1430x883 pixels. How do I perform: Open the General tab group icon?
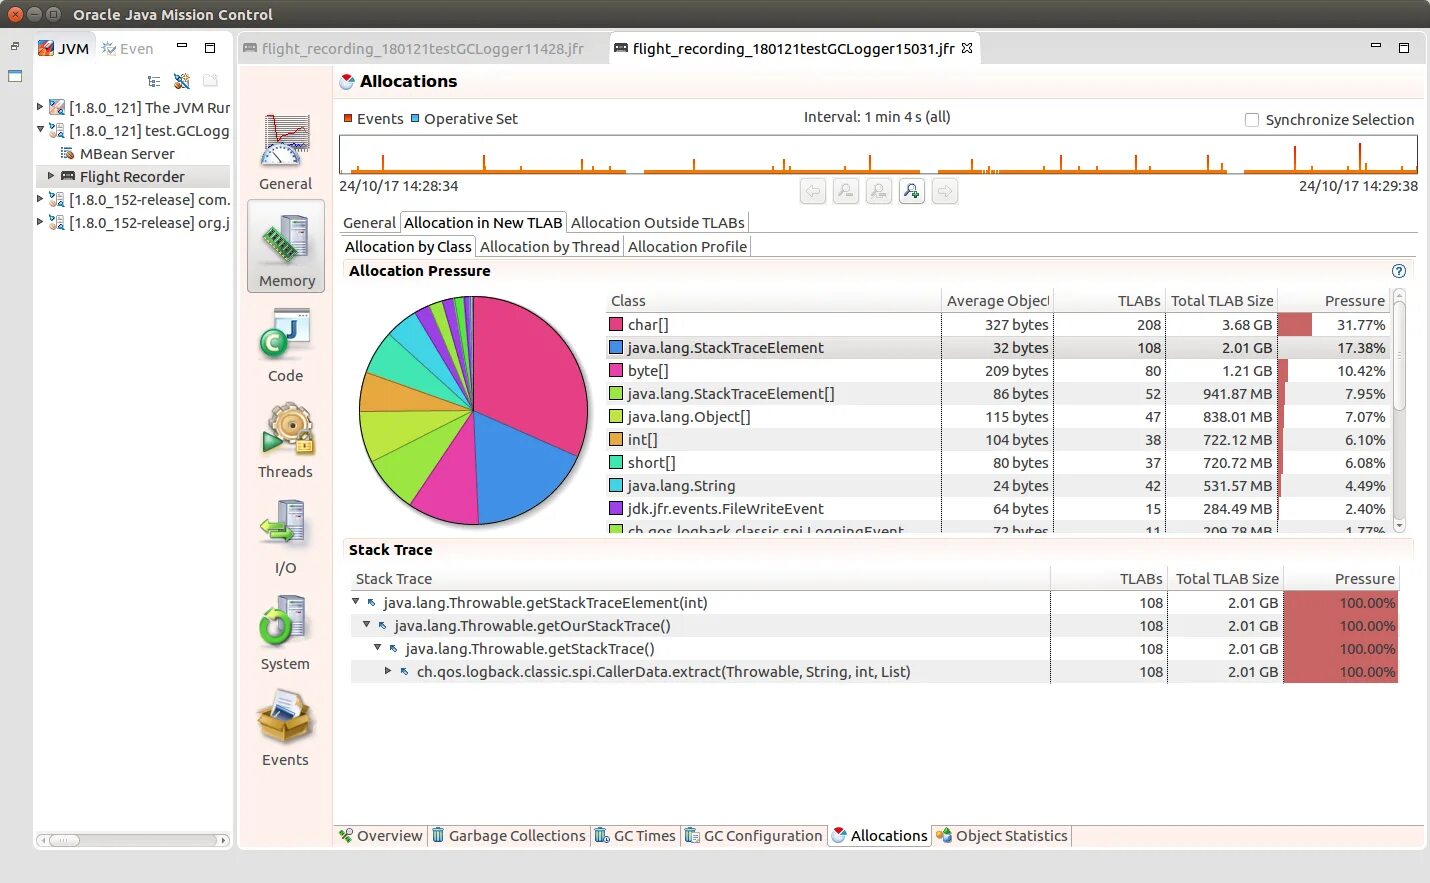286,151
